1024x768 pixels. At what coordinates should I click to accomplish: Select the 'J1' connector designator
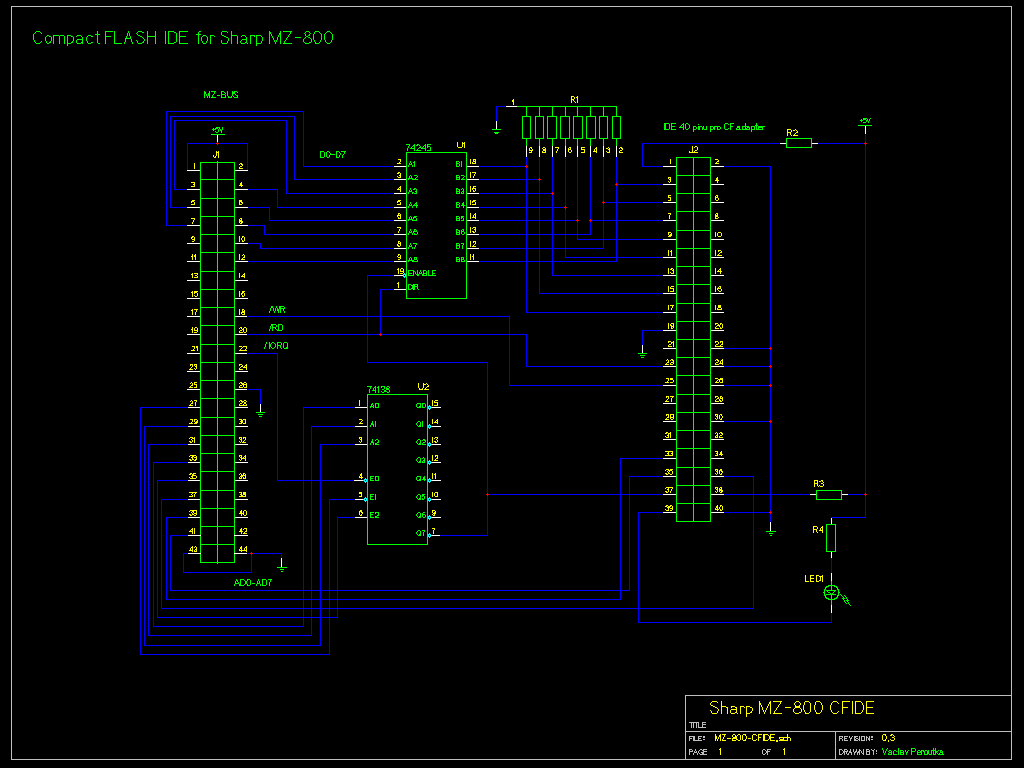pos(216,155)
